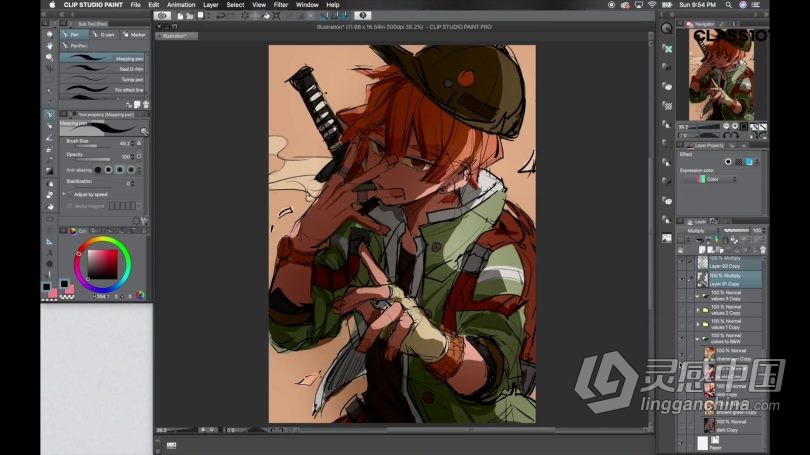810x455 pixels.
Task: Toggle the Vector magnet checkbox
Action: pyautogui.click(x=69, y=206)
